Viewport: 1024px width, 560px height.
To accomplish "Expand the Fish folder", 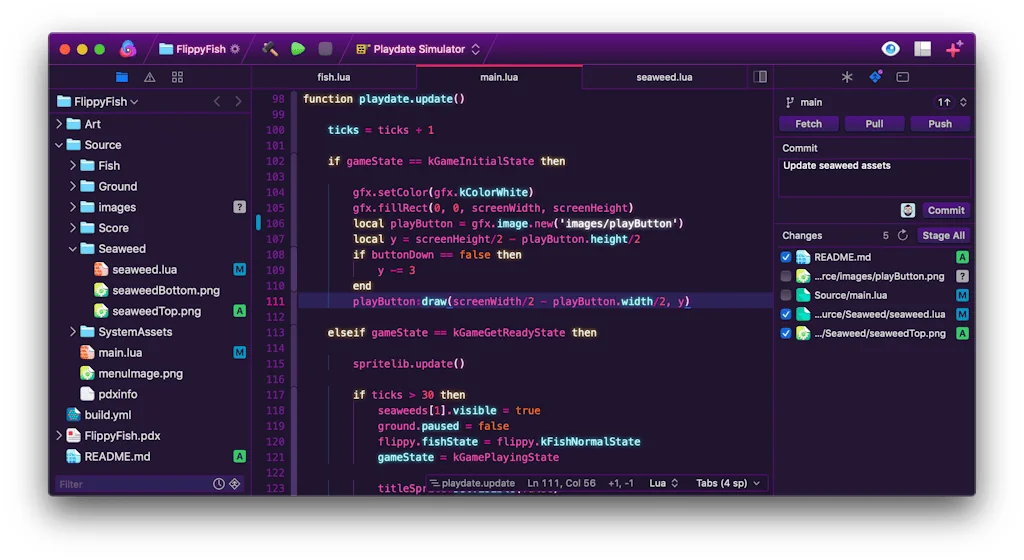I will tap(72, 166).
